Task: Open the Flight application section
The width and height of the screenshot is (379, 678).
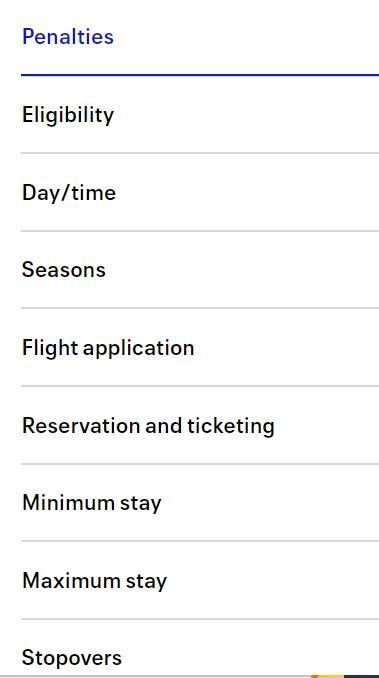Action: coord(200,348)
